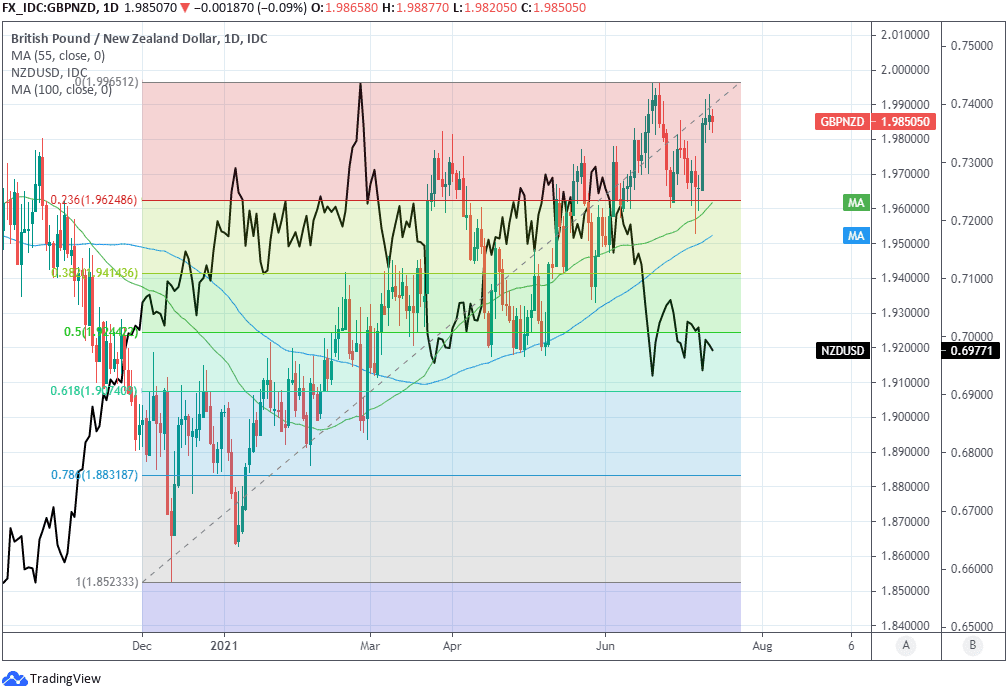
Task: Toggle the B scale button
Action: click(972, 645)
